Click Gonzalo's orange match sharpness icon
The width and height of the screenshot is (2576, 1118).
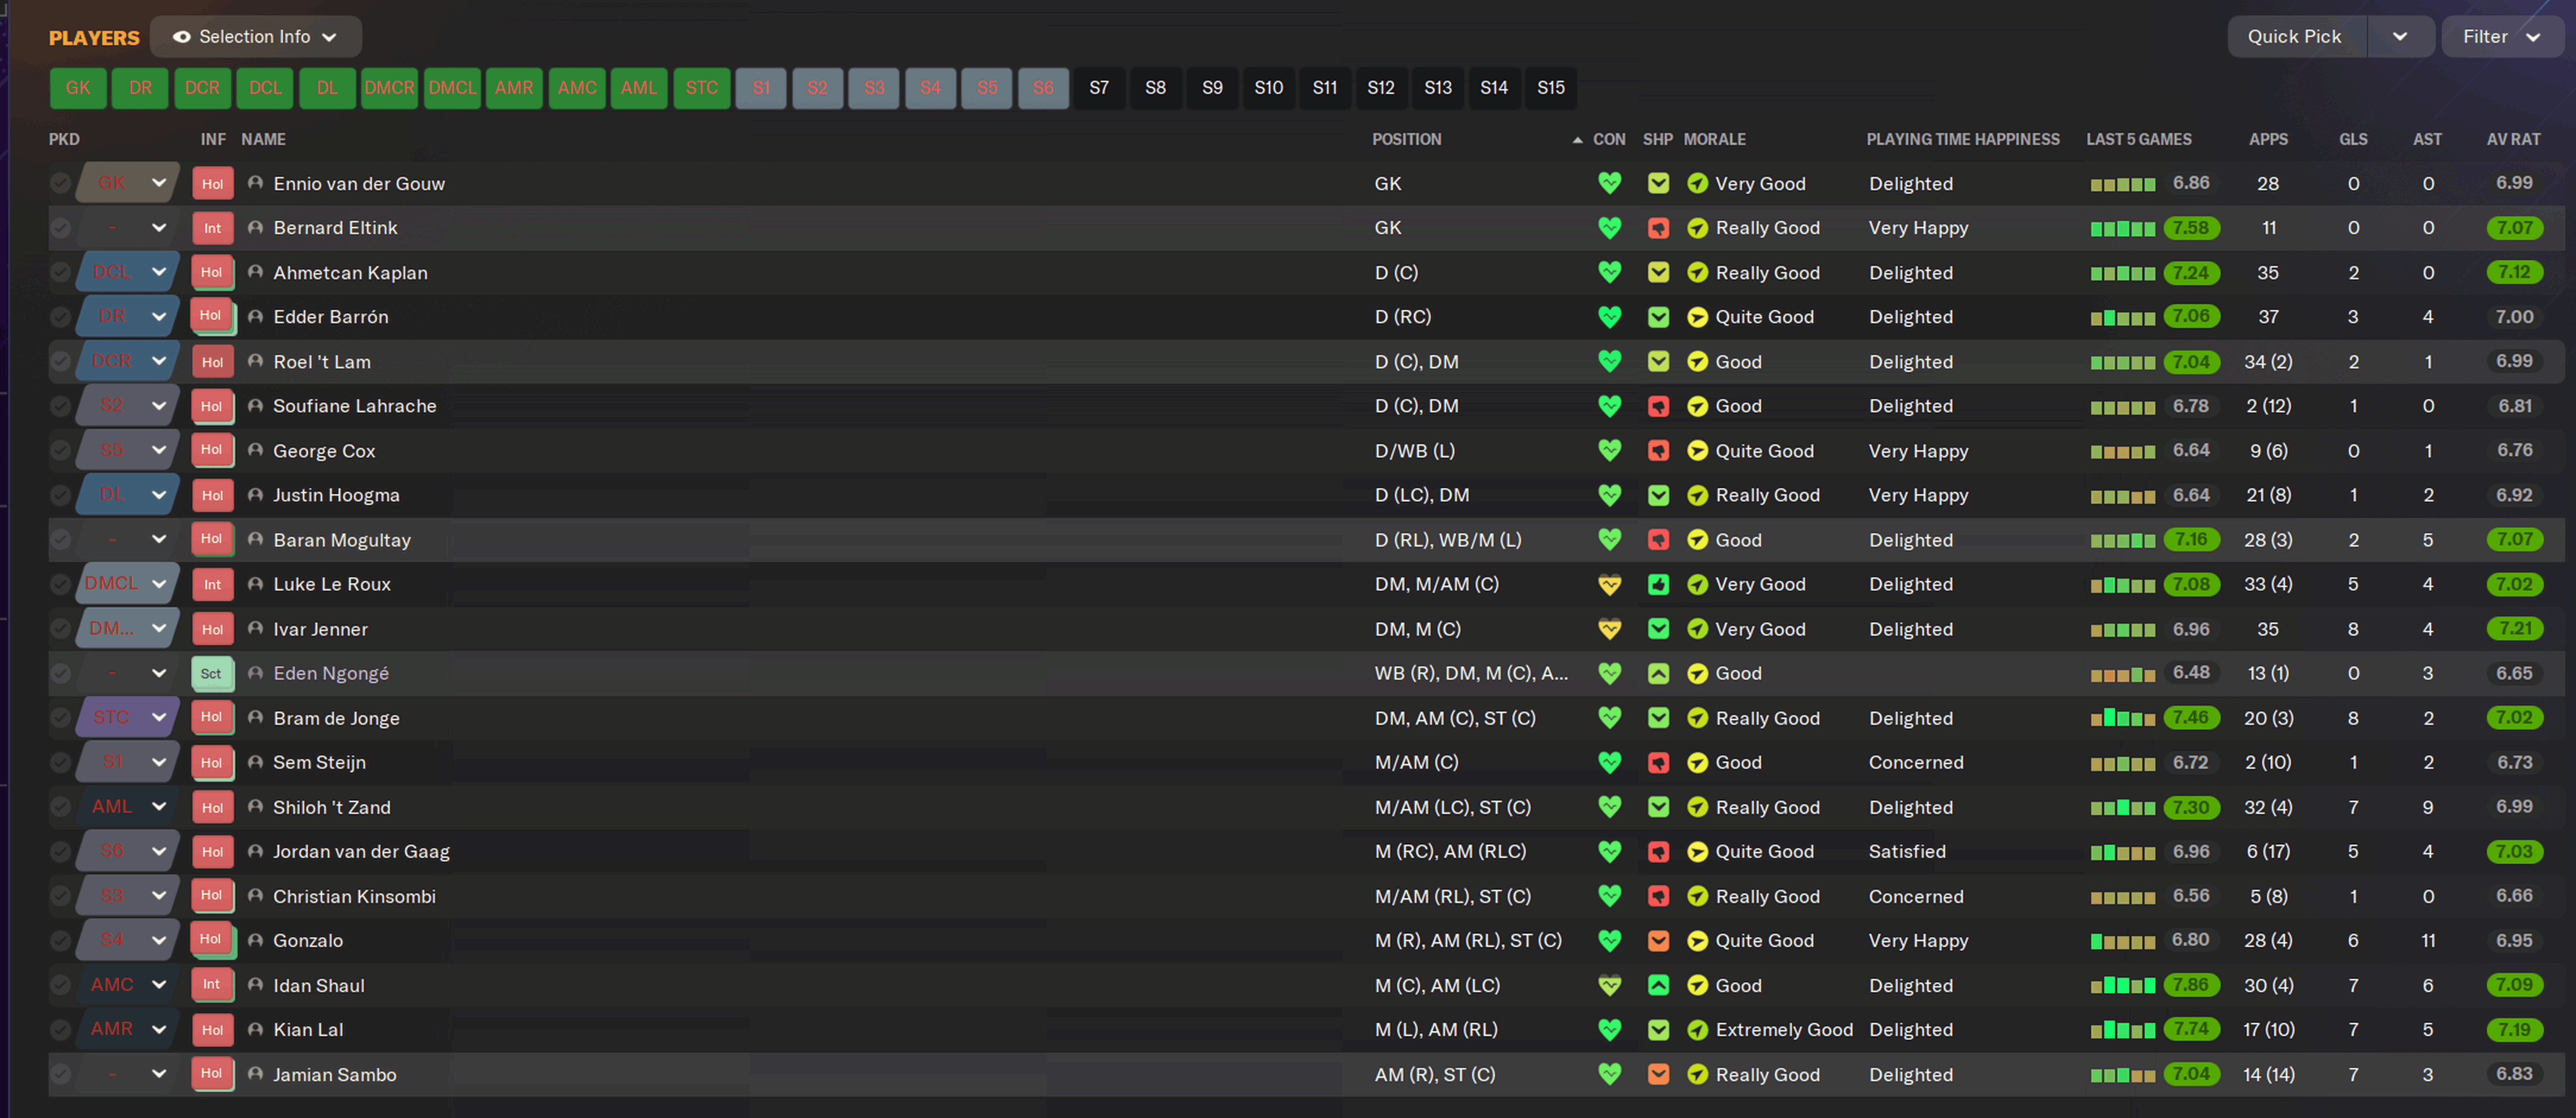[x=1658, y=941]
